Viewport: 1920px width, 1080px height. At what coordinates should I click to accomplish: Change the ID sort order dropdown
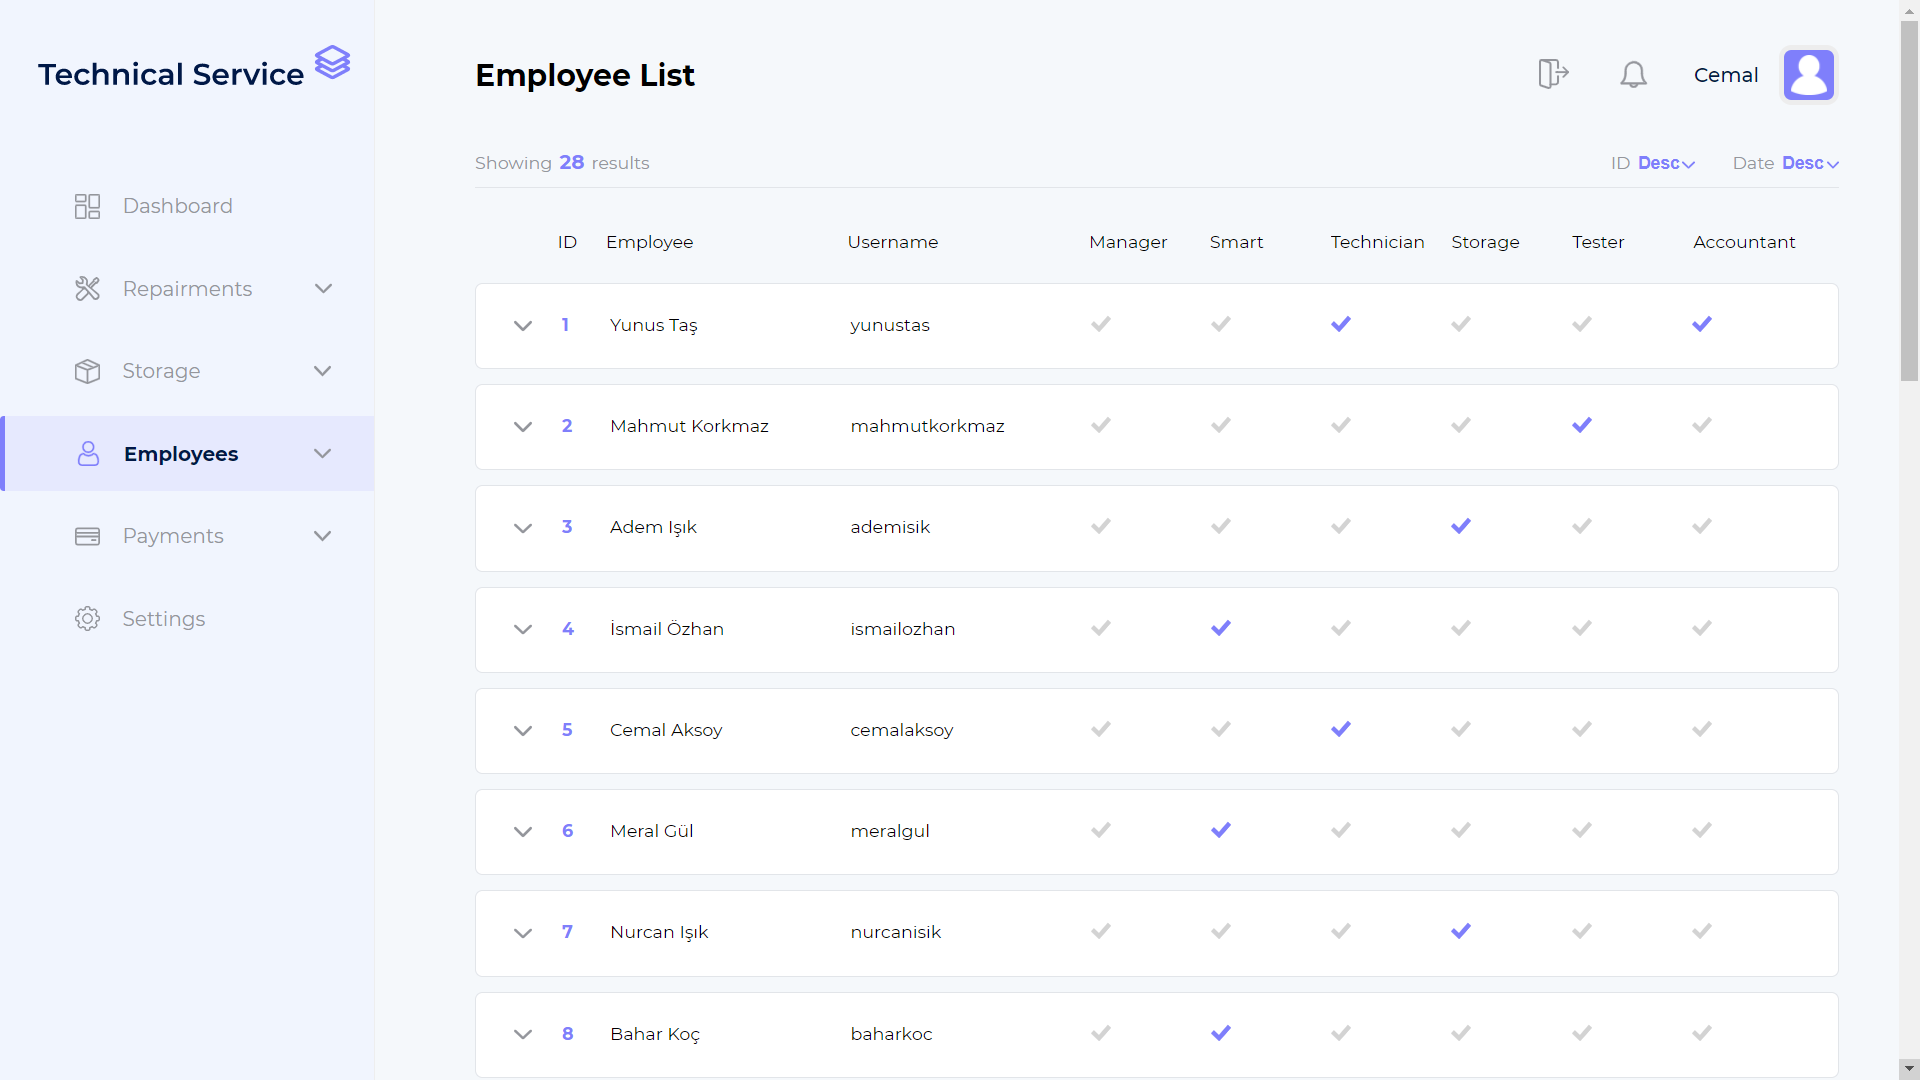[x=1666, y=163]
